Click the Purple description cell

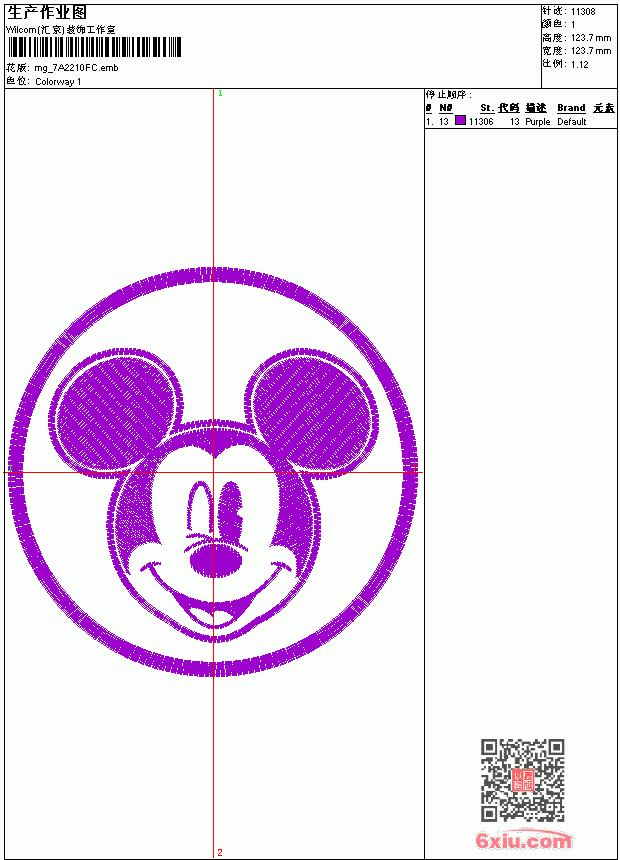(x=538, y=122)
